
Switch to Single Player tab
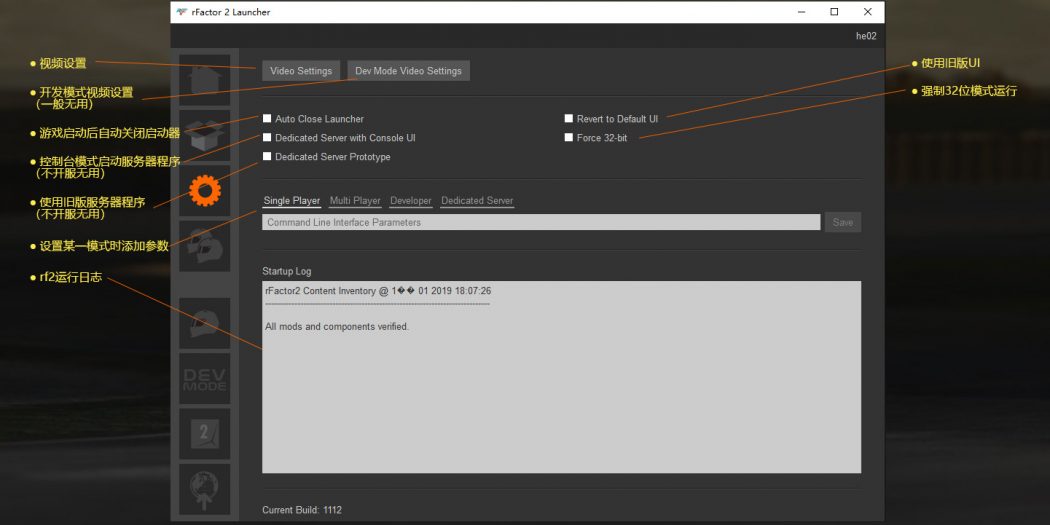[x=291, y=201]
